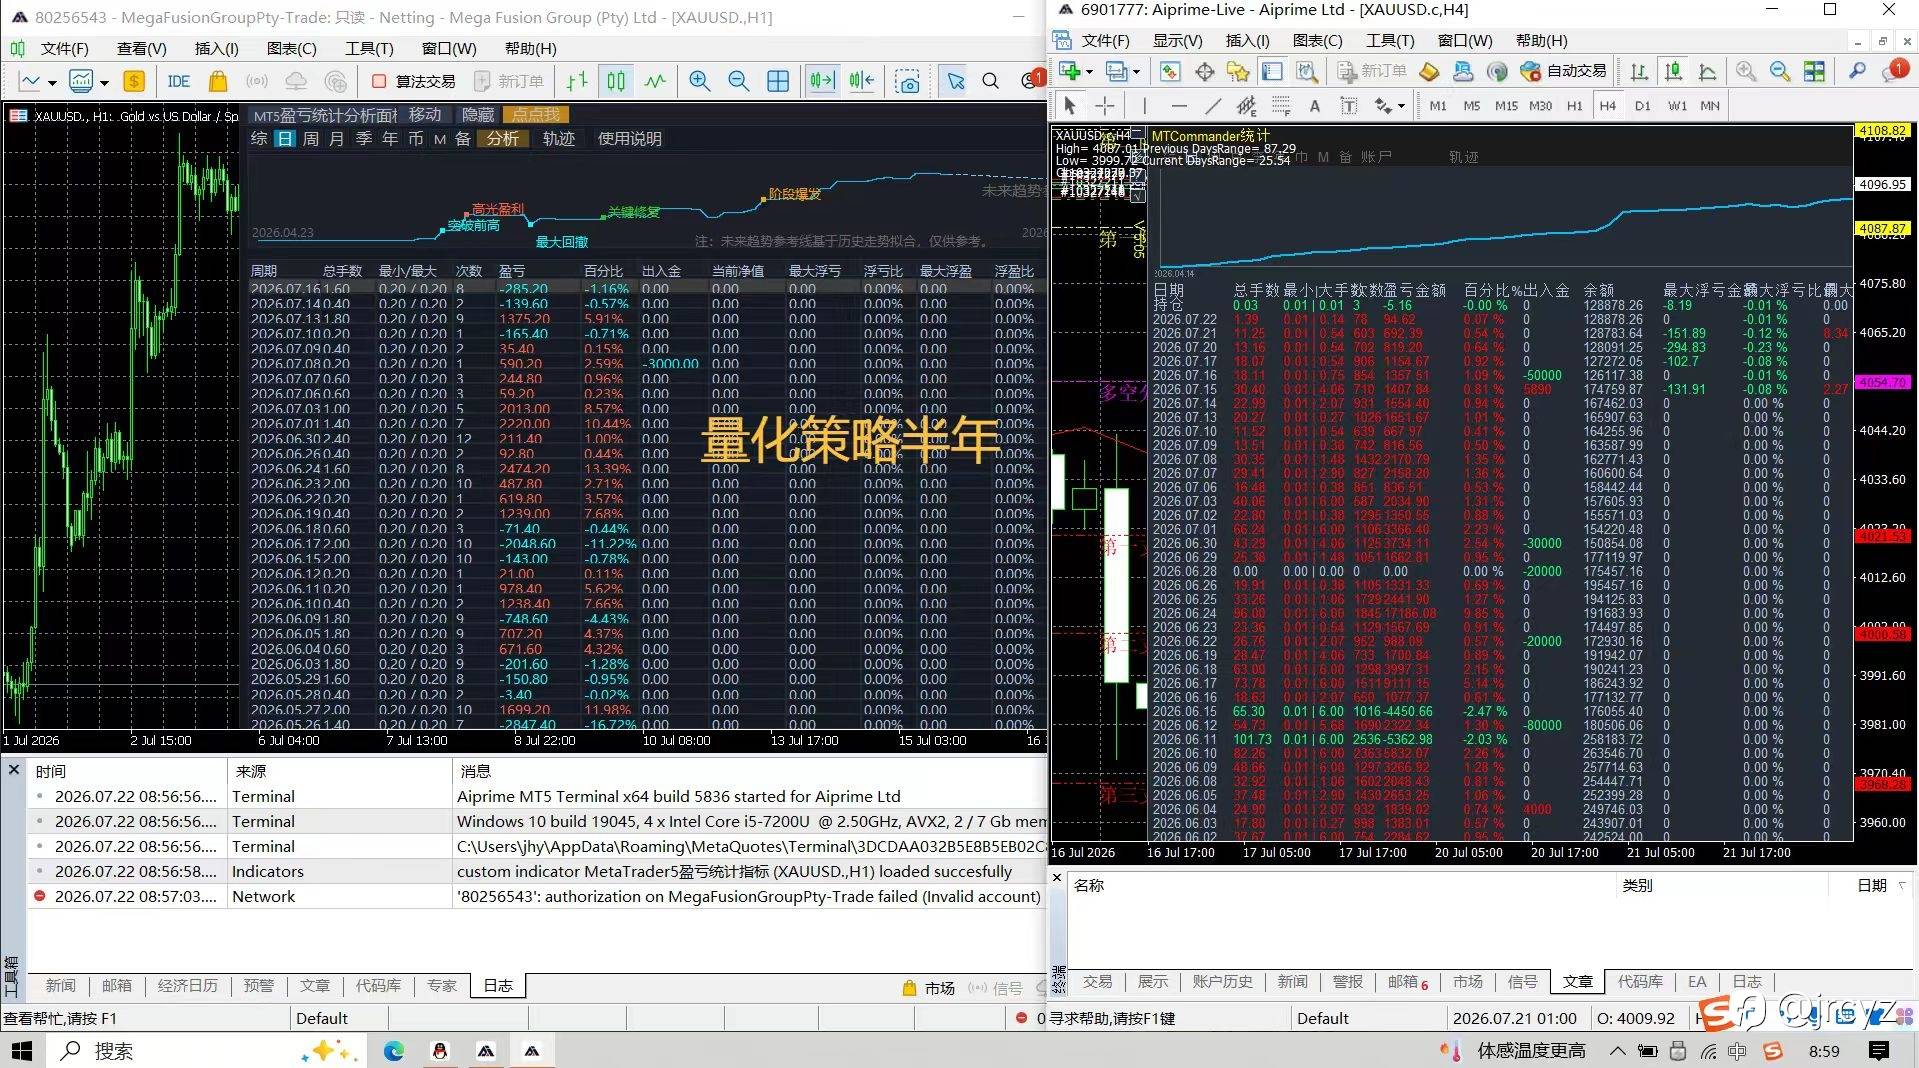Click the 4108.82 yellow price label

click(x=1882, y=130)
